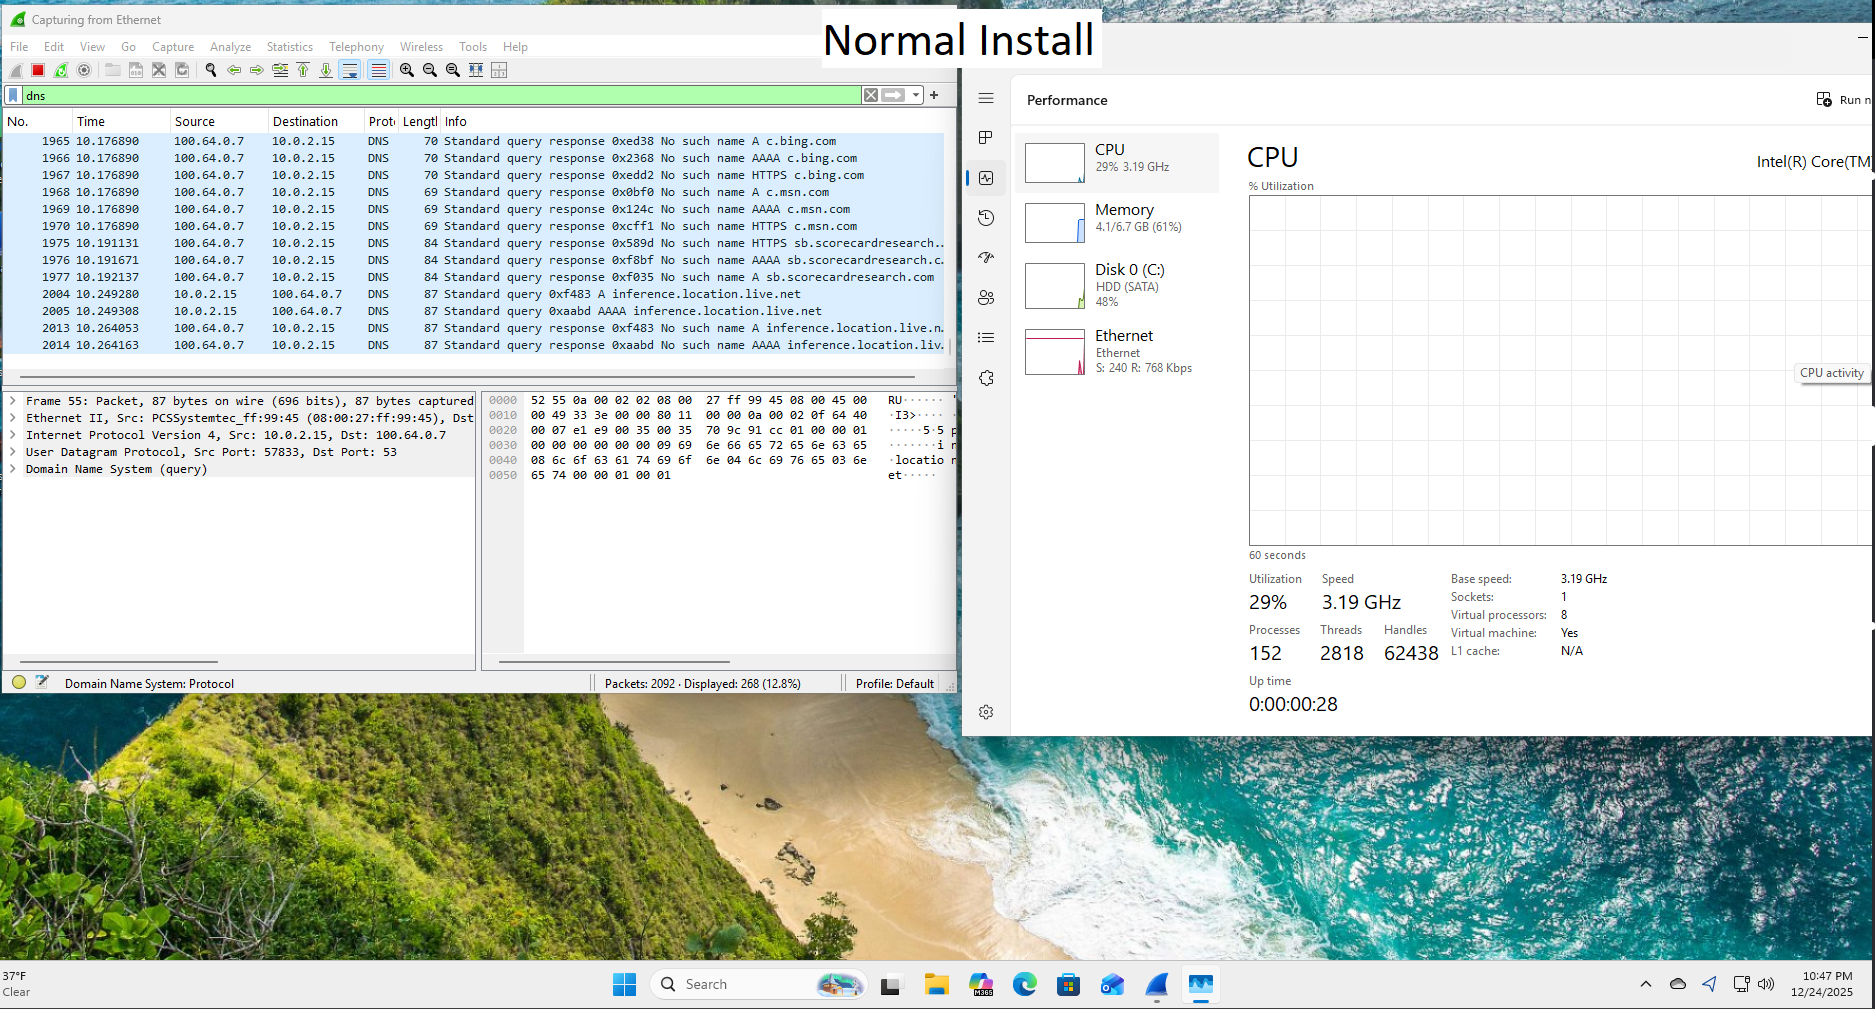Open capture options gear icon
The image size is (1875, 1009).
[84, 70]
